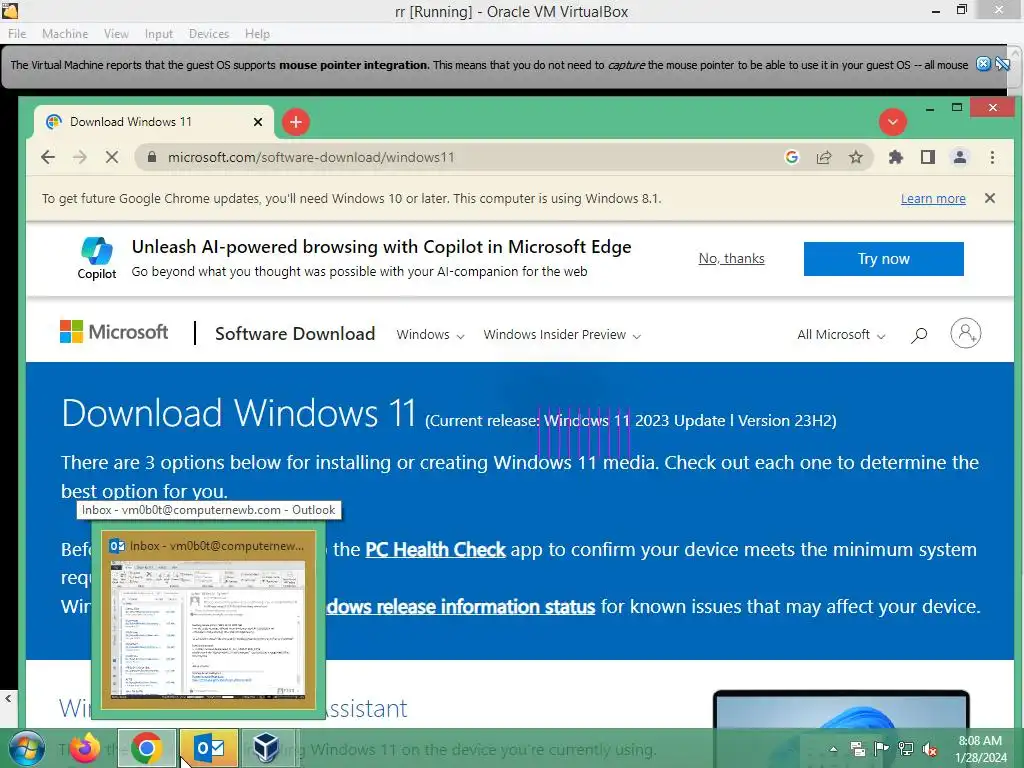
Task: Dismiss VirtualBox mouse integration notification
Action: [x=983, y=64]
